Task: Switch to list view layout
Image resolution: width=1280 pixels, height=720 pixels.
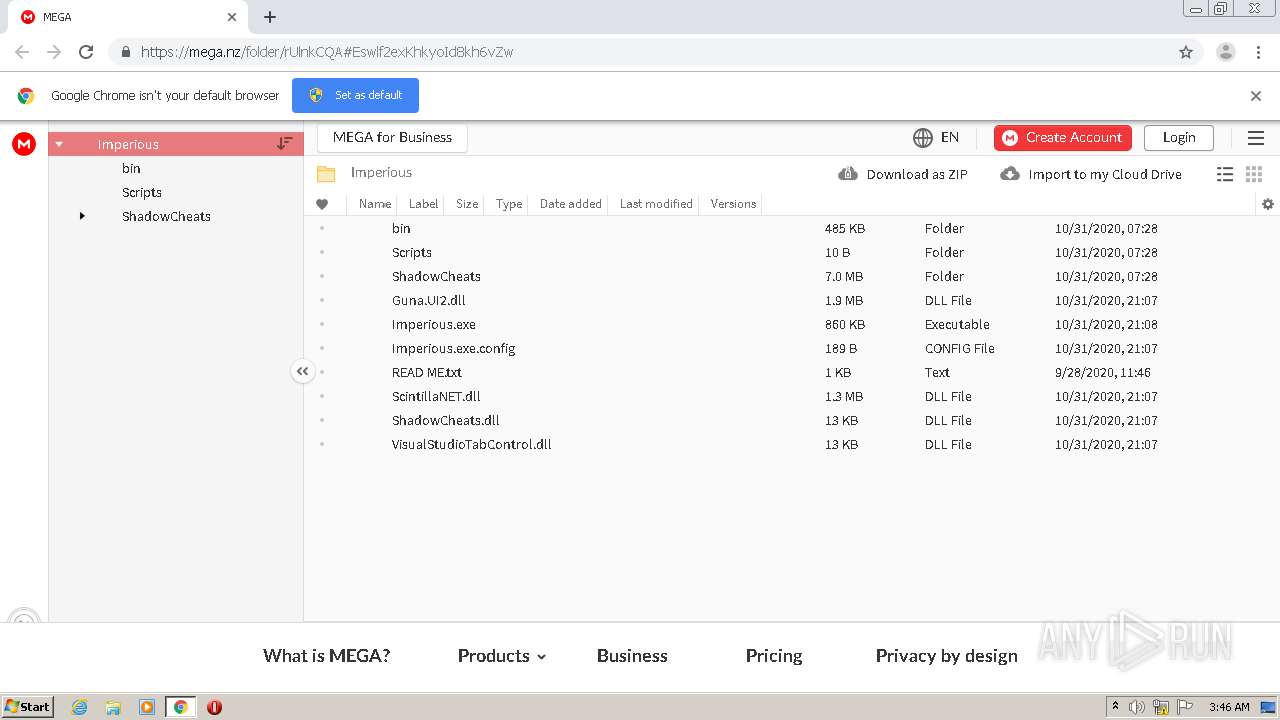Action: coord(1225,174)
